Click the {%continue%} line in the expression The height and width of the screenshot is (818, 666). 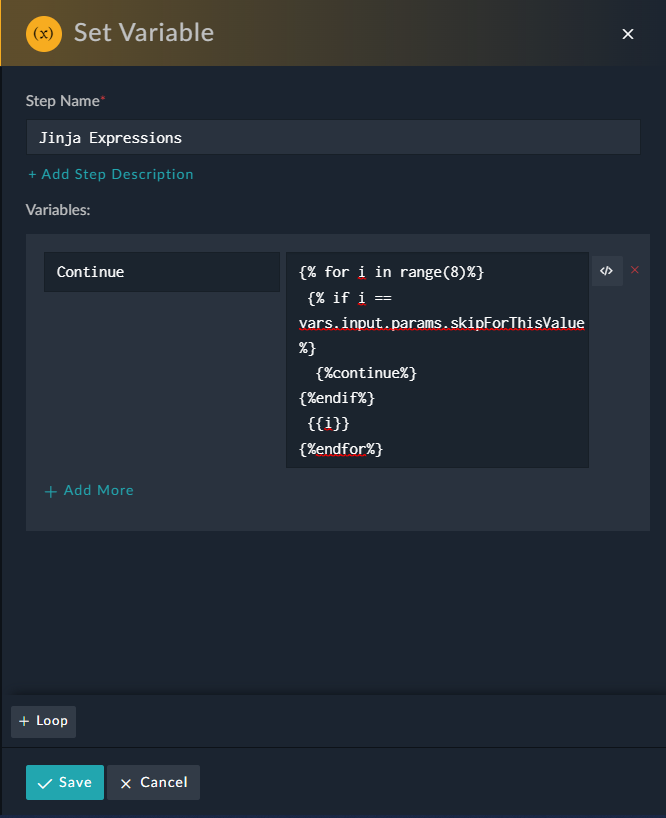366,373
